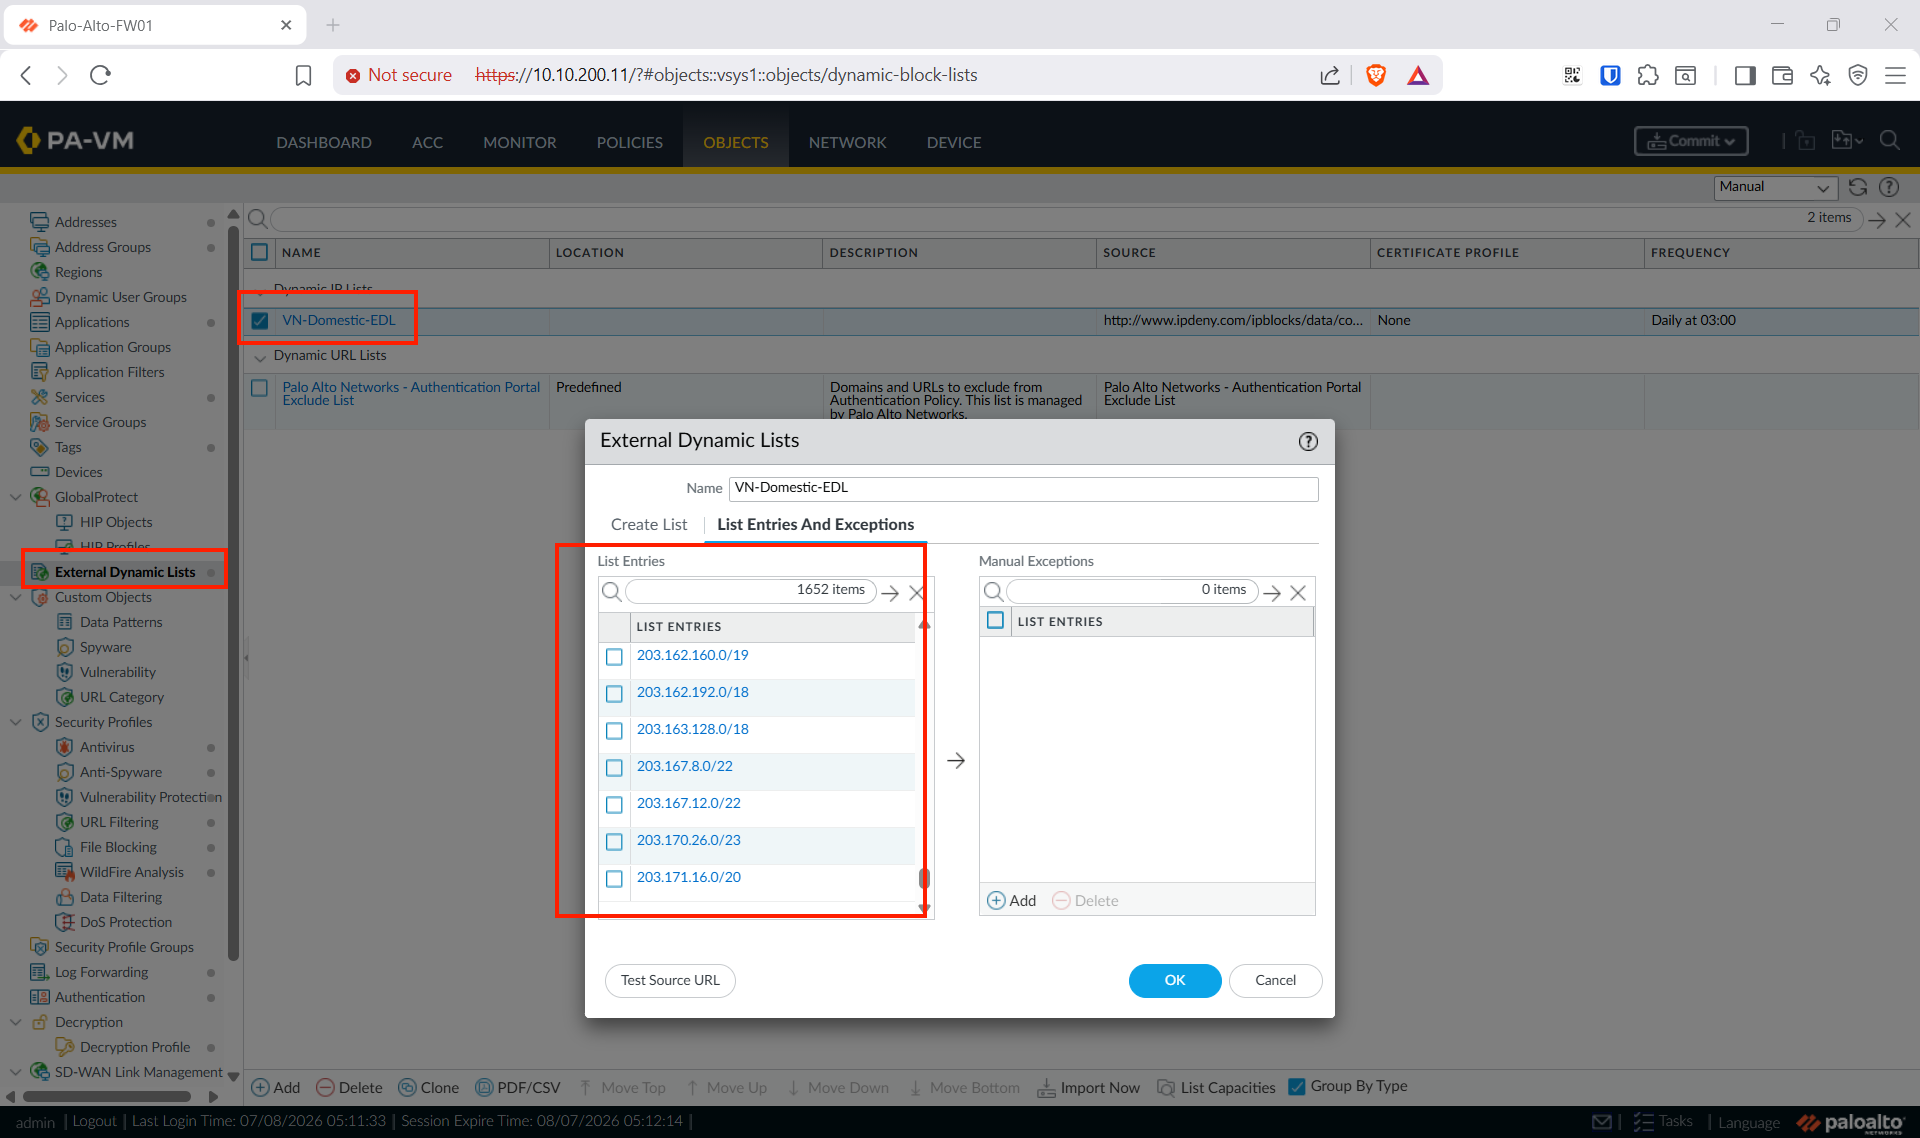Click the right arrow to move entries to exceptions

tap(956, 761)
